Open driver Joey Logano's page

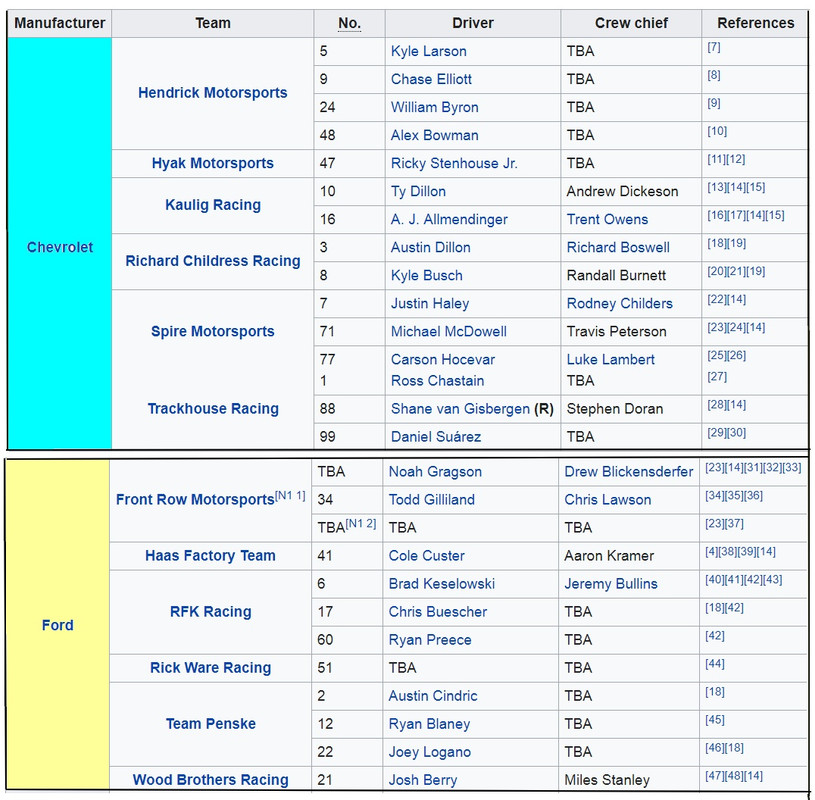(430, 753)
